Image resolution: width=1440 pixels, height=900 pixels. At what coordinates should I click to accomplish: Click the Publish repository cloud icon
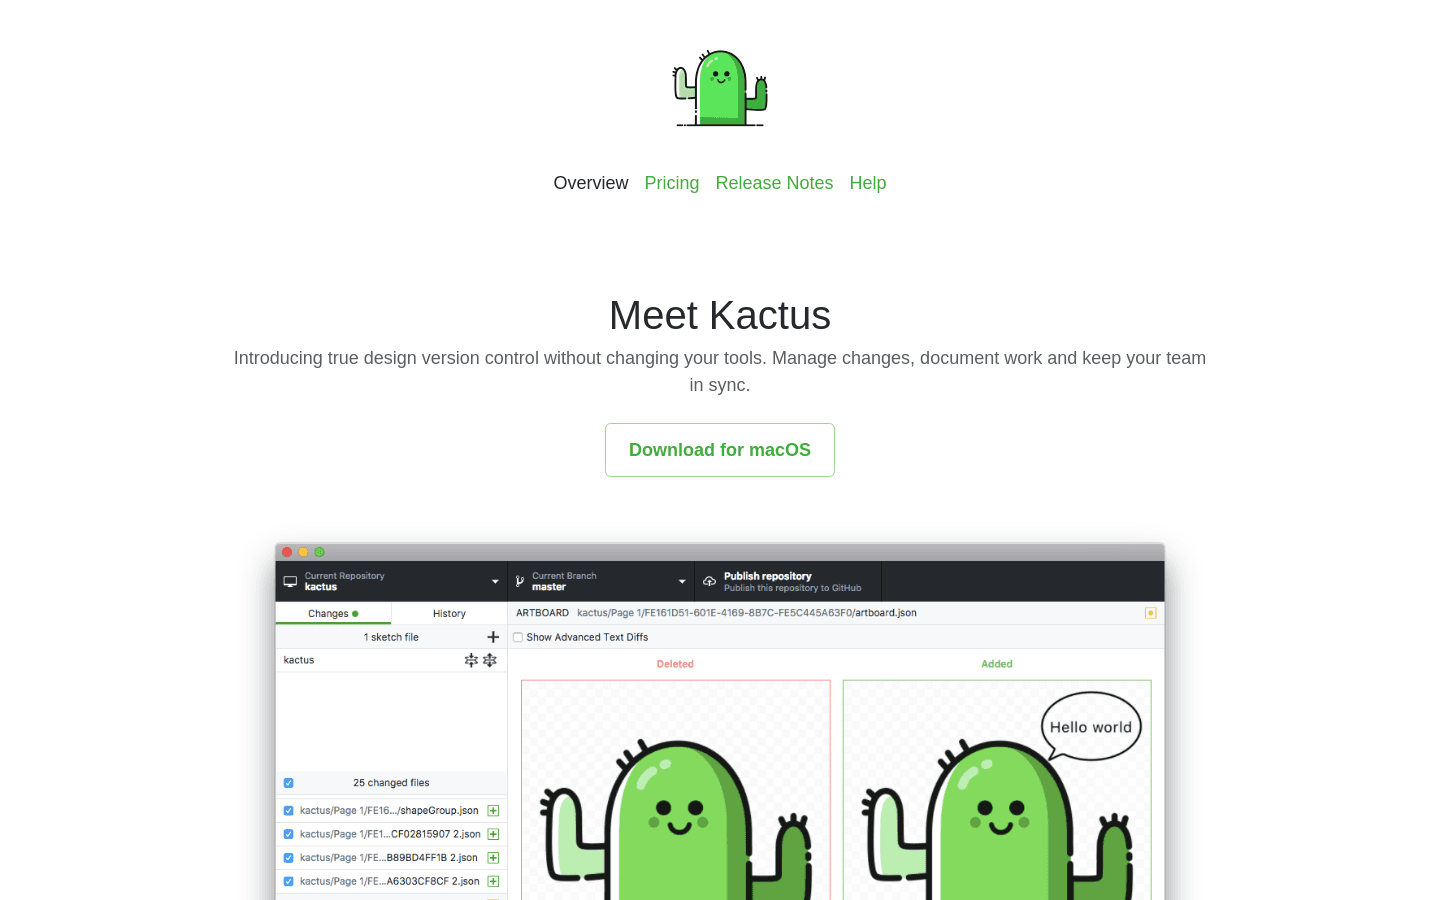pos(708,580)
